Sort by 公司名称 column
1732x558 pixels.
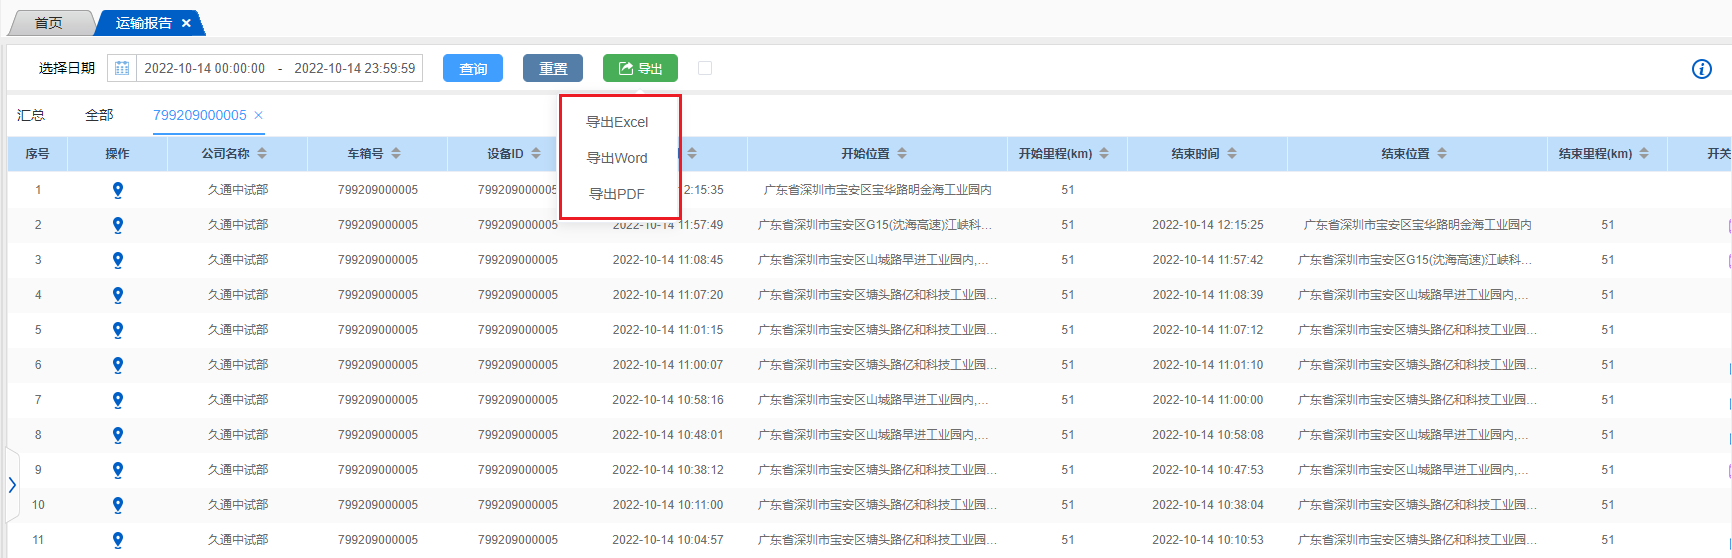[x=262, y=154]
